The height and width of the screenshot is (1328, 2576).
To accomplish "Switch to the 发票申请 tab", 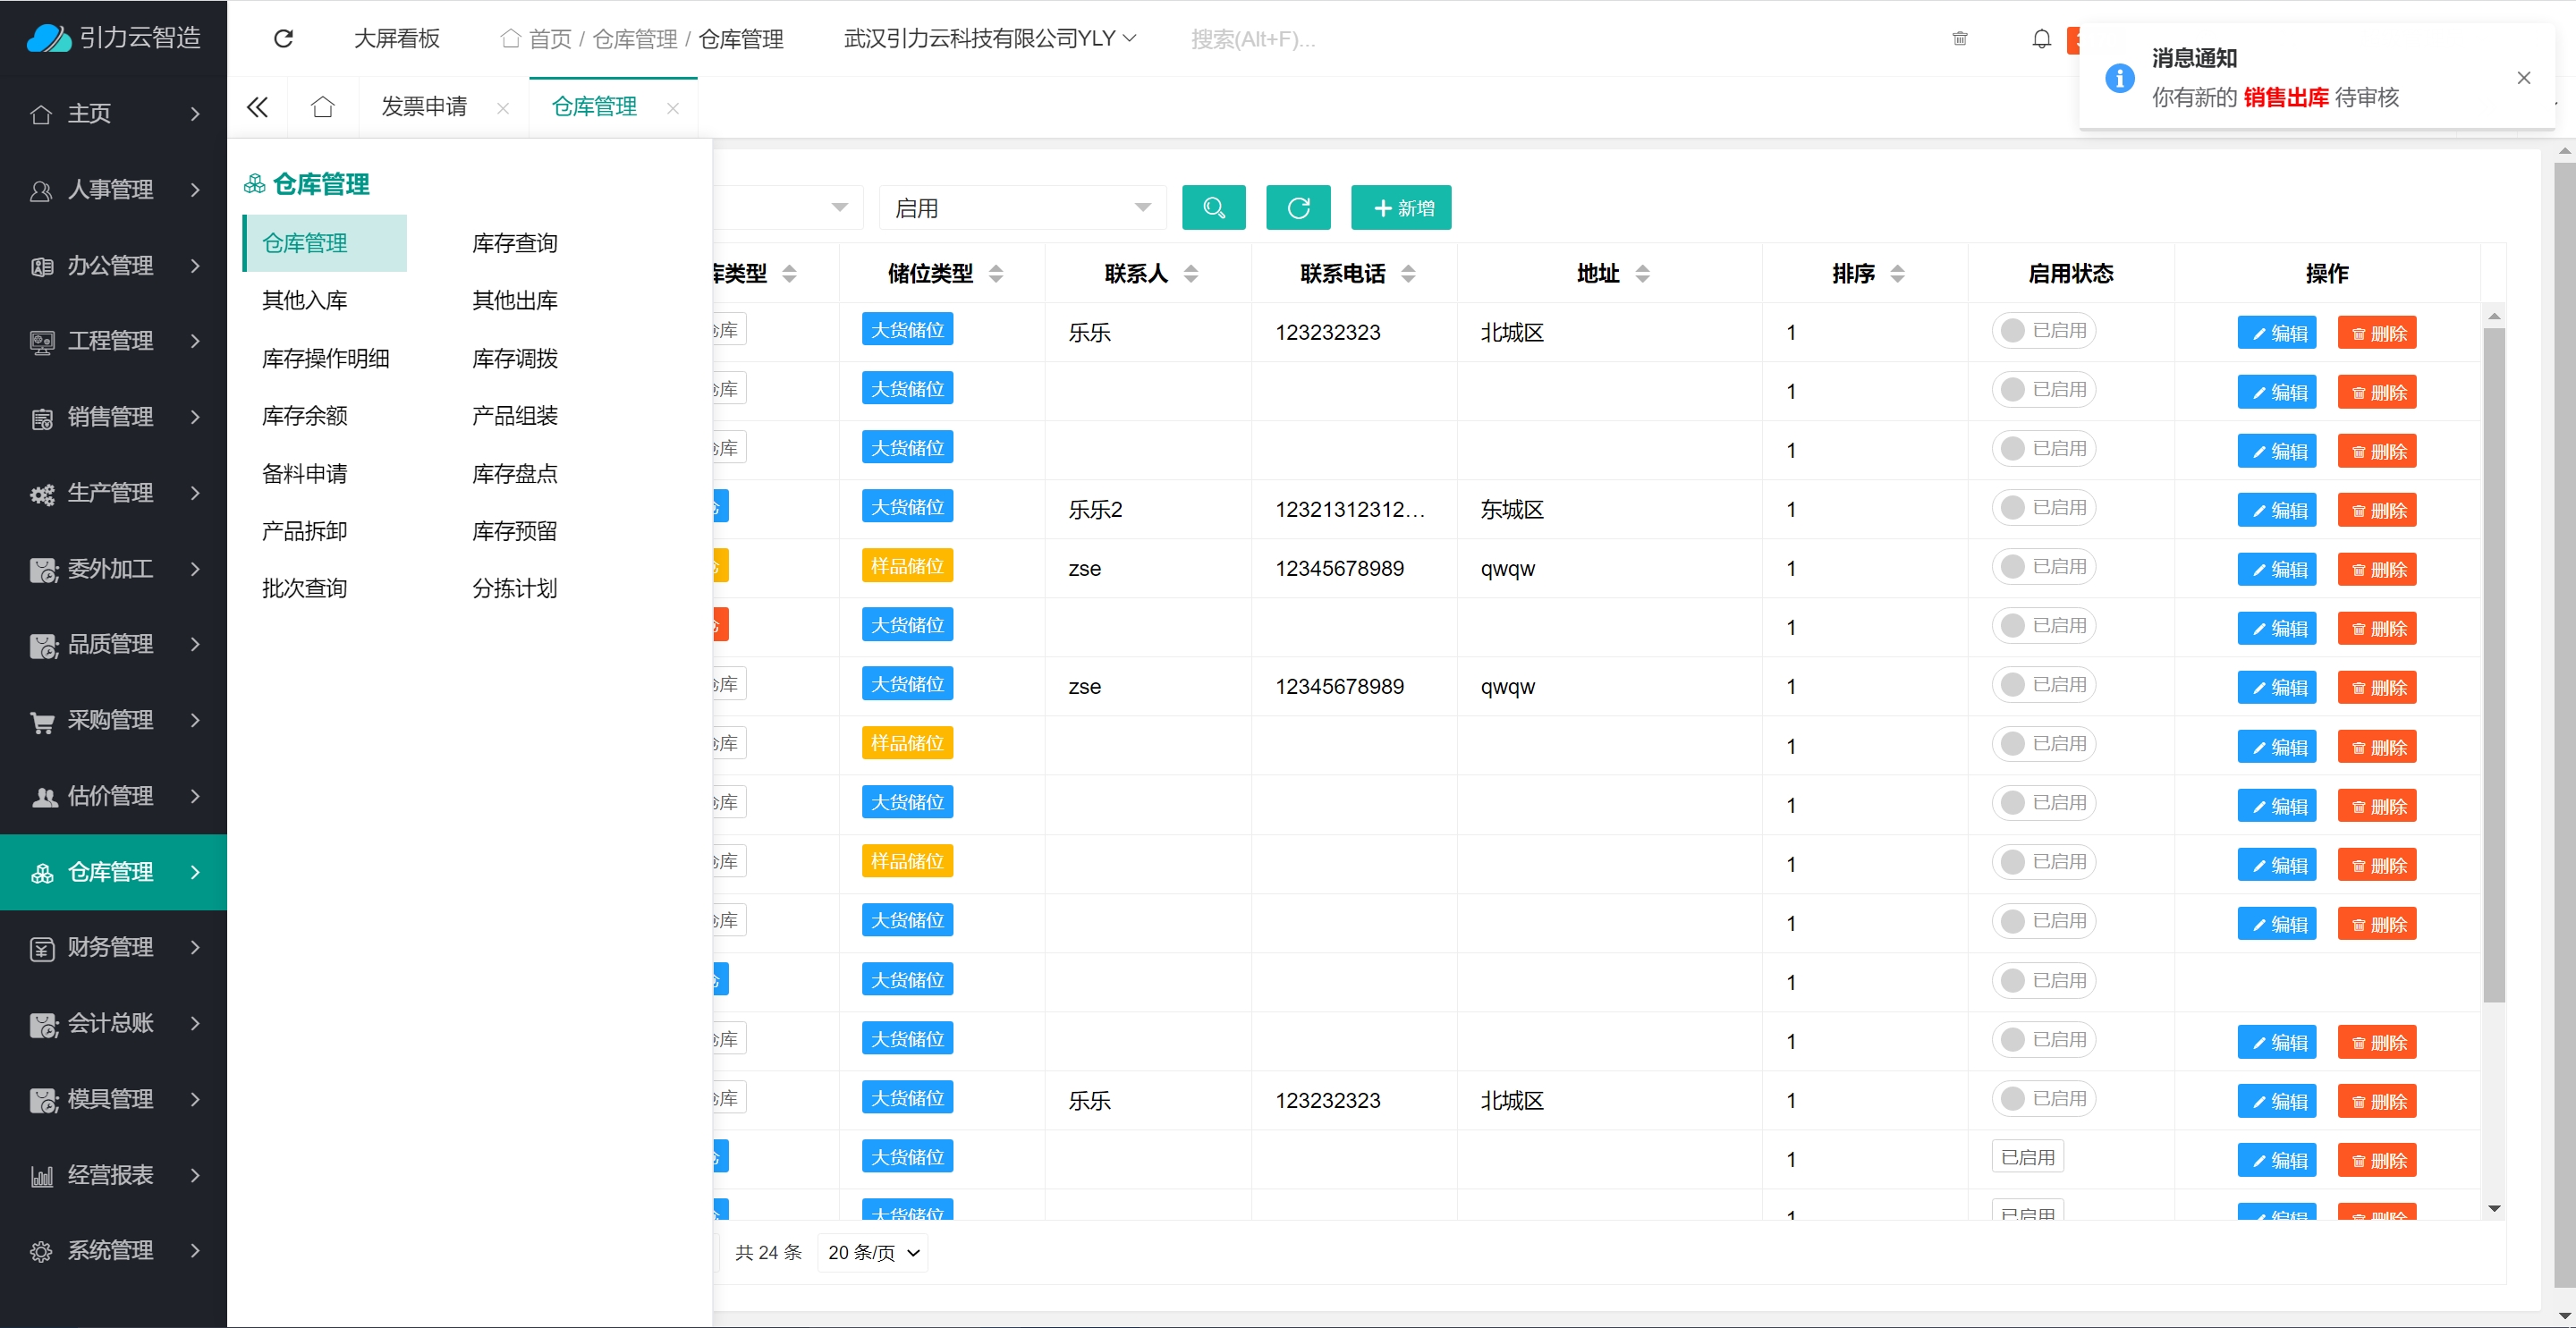I will point(424,107).
